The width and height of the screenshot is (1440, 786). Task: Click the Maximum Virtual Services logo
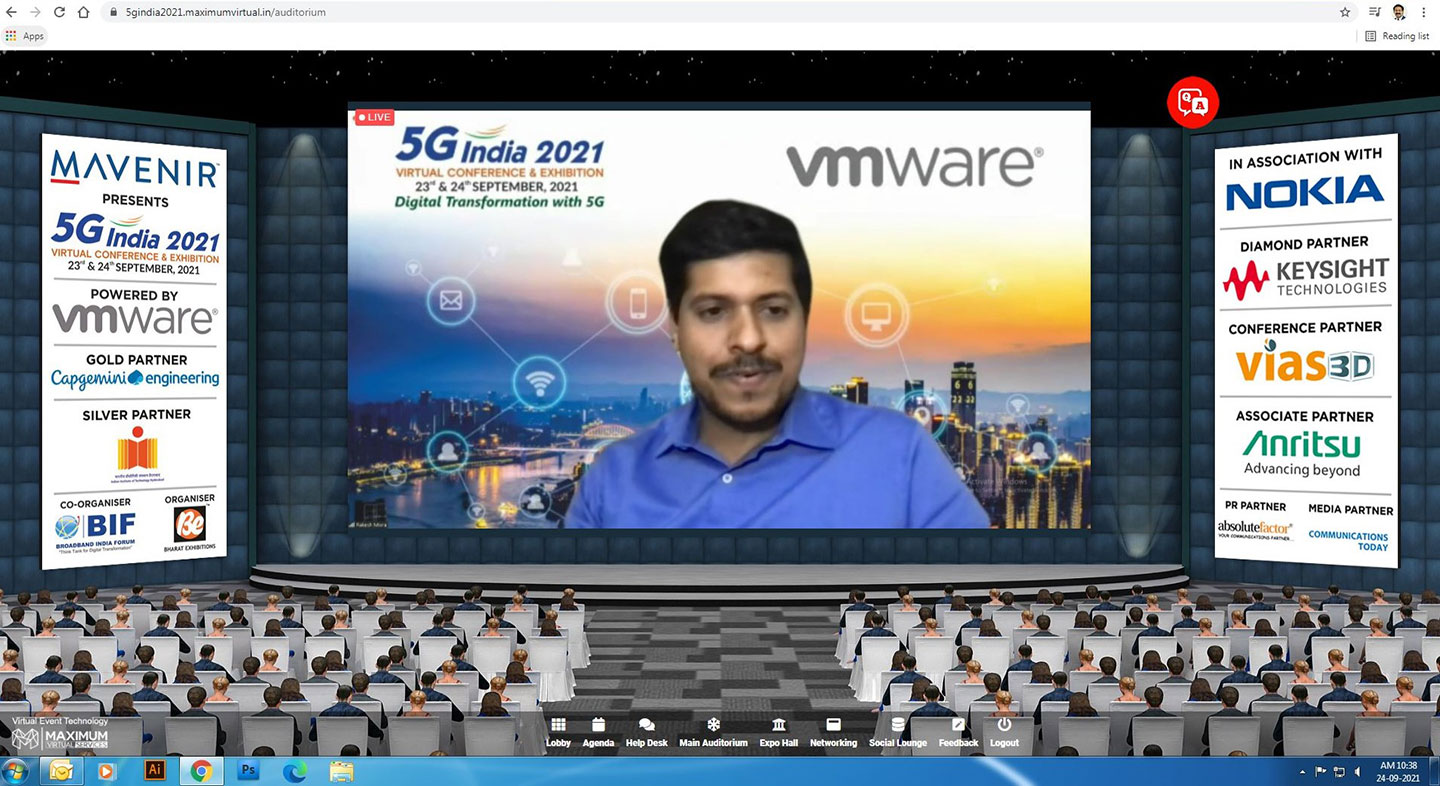[60, 738]
